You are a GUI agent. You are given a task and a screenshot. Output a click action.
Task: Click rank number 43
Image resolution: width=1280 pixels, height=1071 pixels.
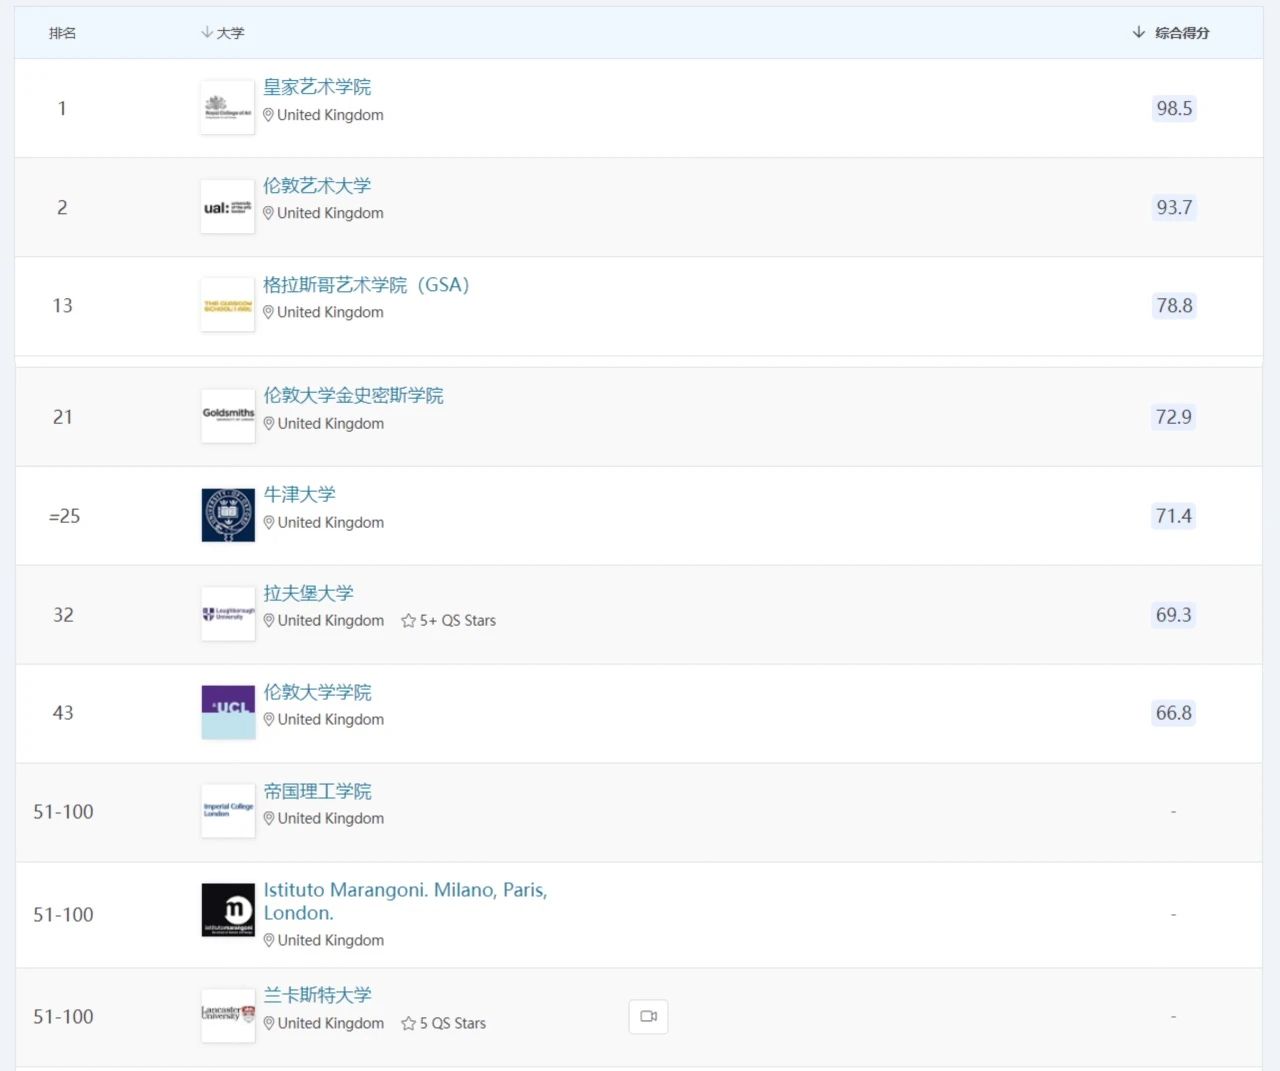point(63,712)
